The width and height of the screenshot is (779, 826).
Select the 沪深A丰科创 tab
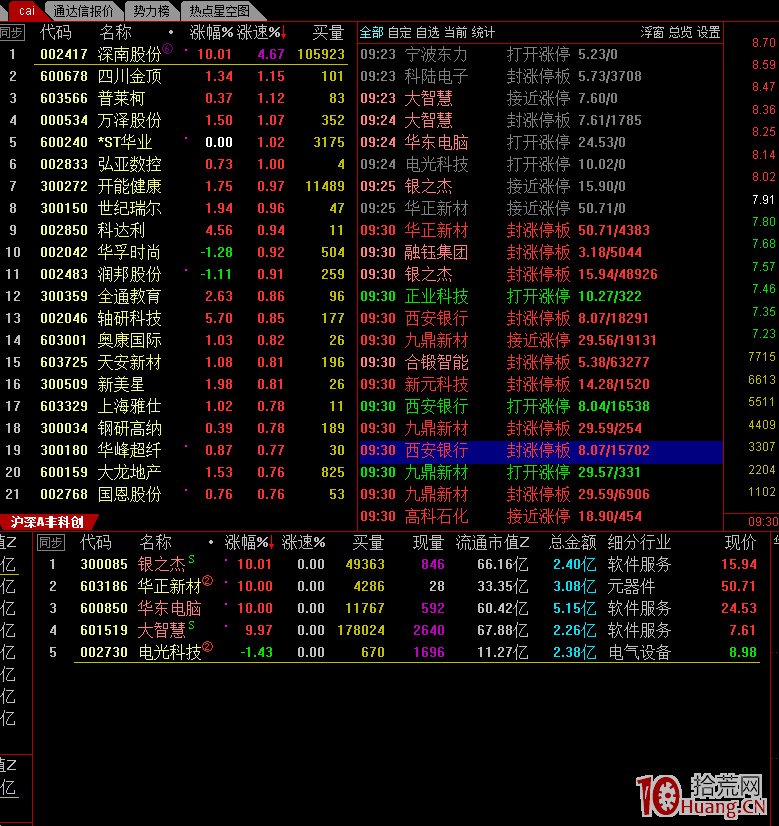tap(47, 522)
